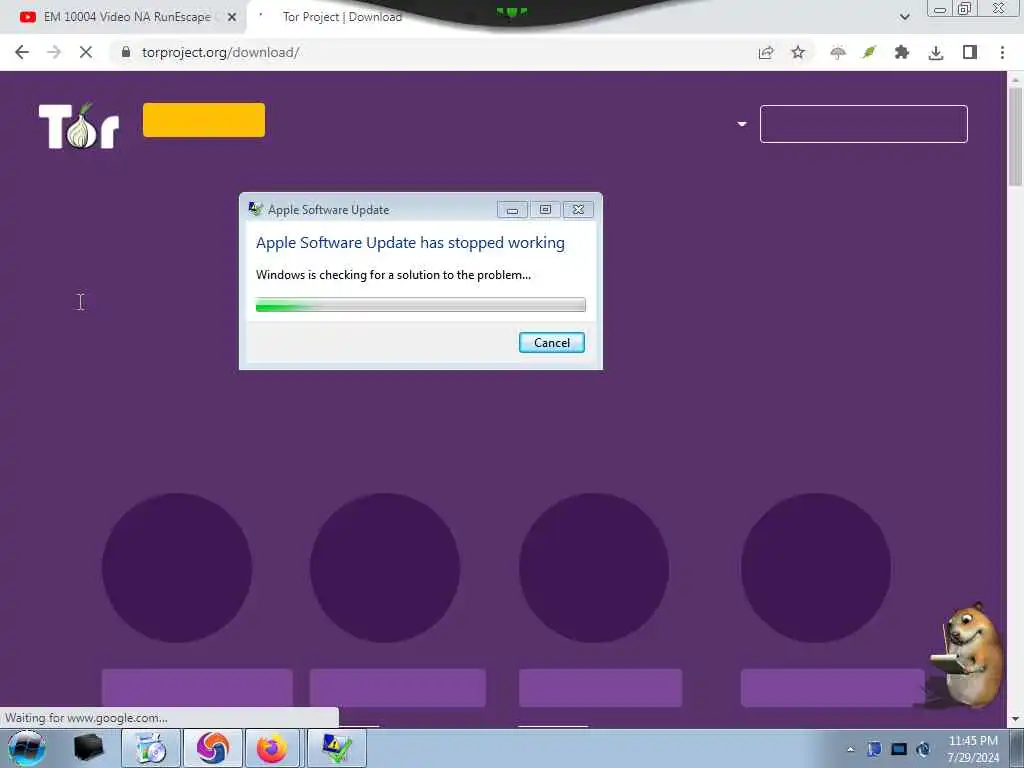1024x768 pixels.
Task: Minimize the Apple Software Update dialog
Action: click(512, 209)
